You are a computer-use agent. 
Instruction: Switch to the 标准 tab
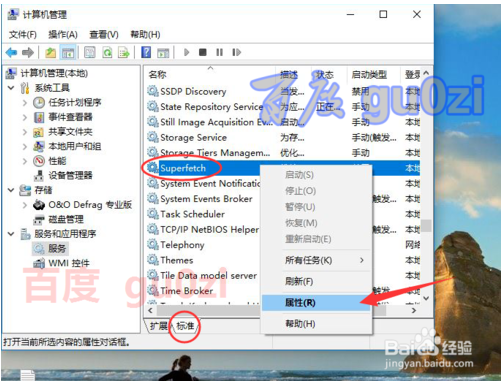185,326
